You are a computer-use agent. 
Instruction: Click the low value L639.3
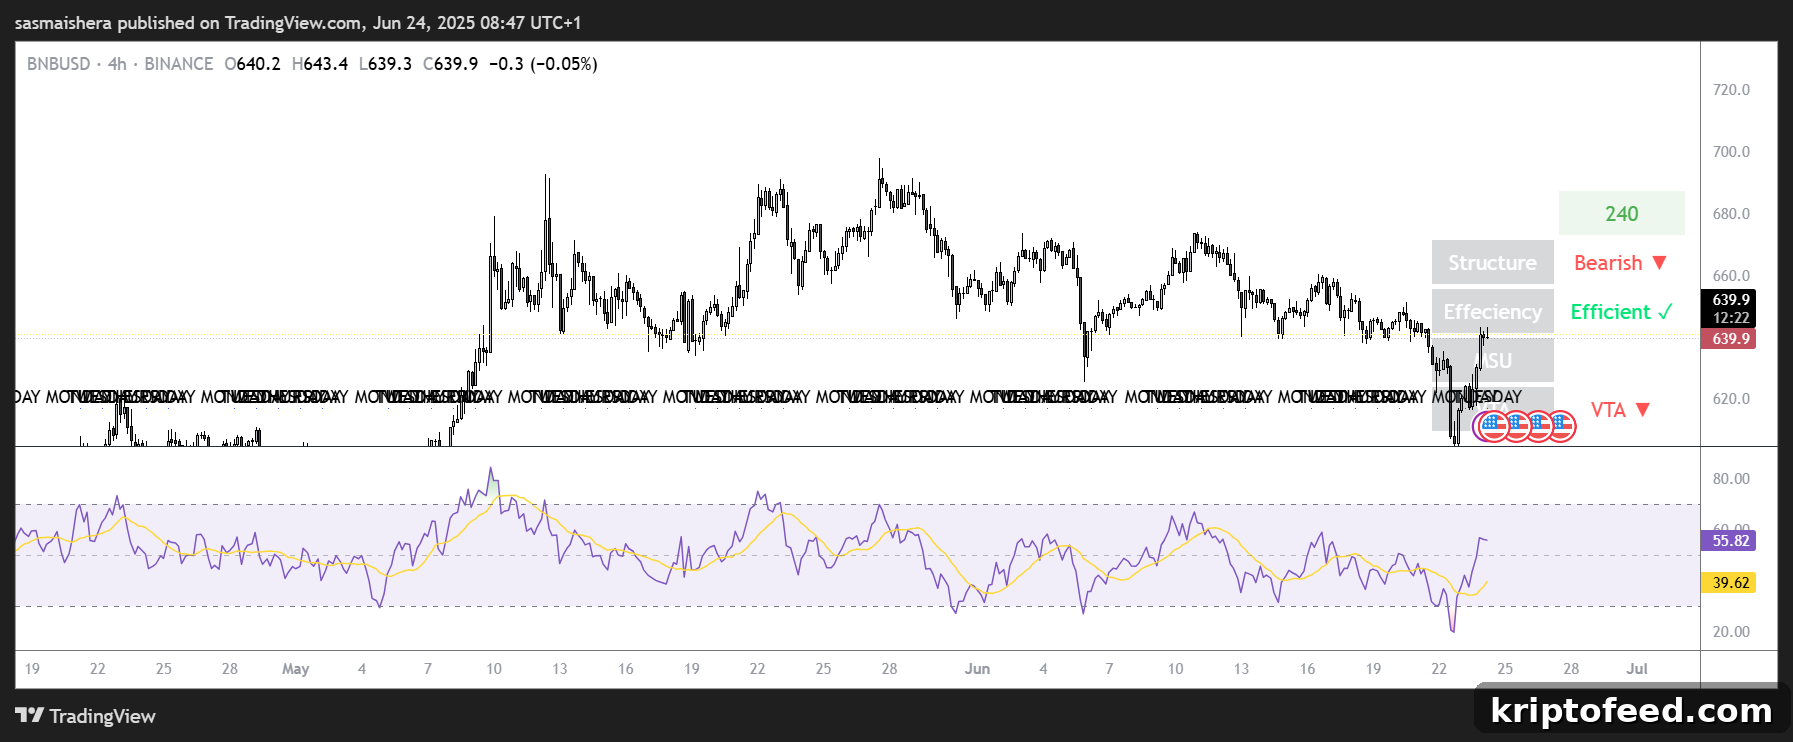385,64
